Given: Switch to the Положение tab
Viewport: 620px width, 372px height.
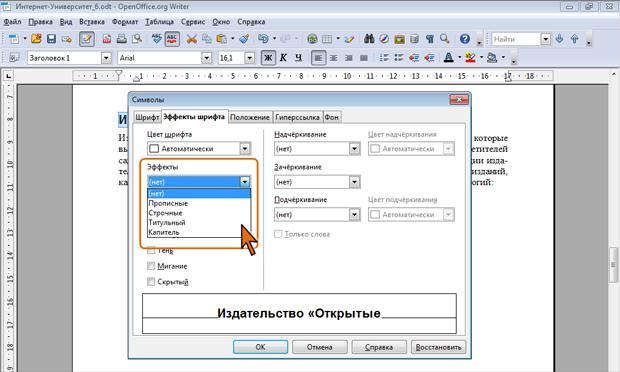Looking at the screenshot, I should click(x=250, y=117).
